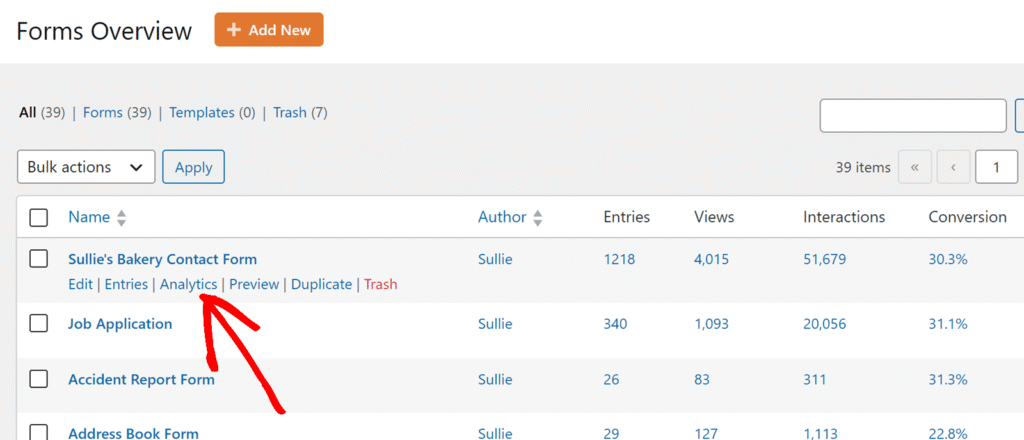The height and width of the screenshot is (440, 1024).
Task: Open the 26 entries count
Action: click(x=611, y=379)
